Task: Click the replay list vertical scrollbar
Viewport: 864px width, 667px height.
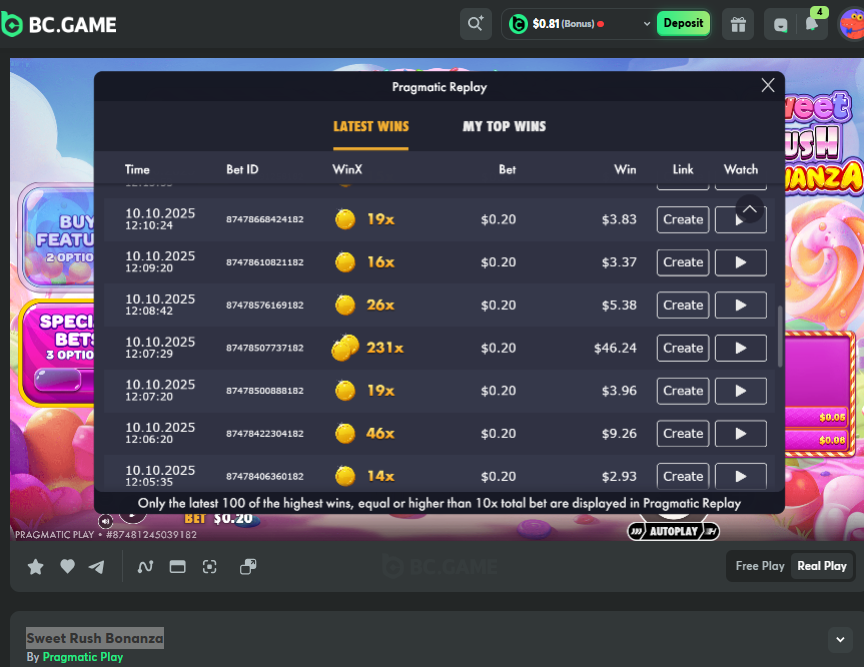Action: [780, 335]
